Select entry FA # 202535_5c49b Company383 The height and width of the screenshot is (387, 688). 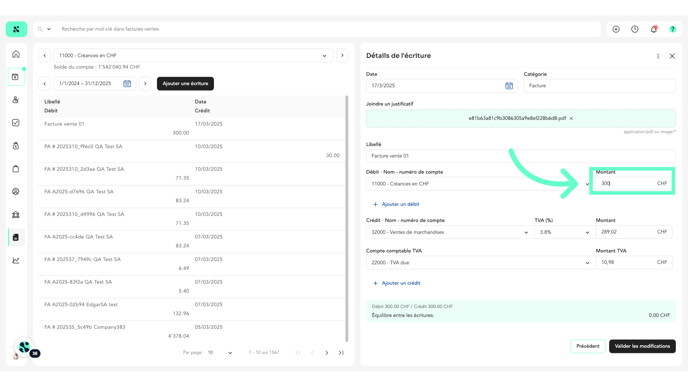[x=192, y=332]
